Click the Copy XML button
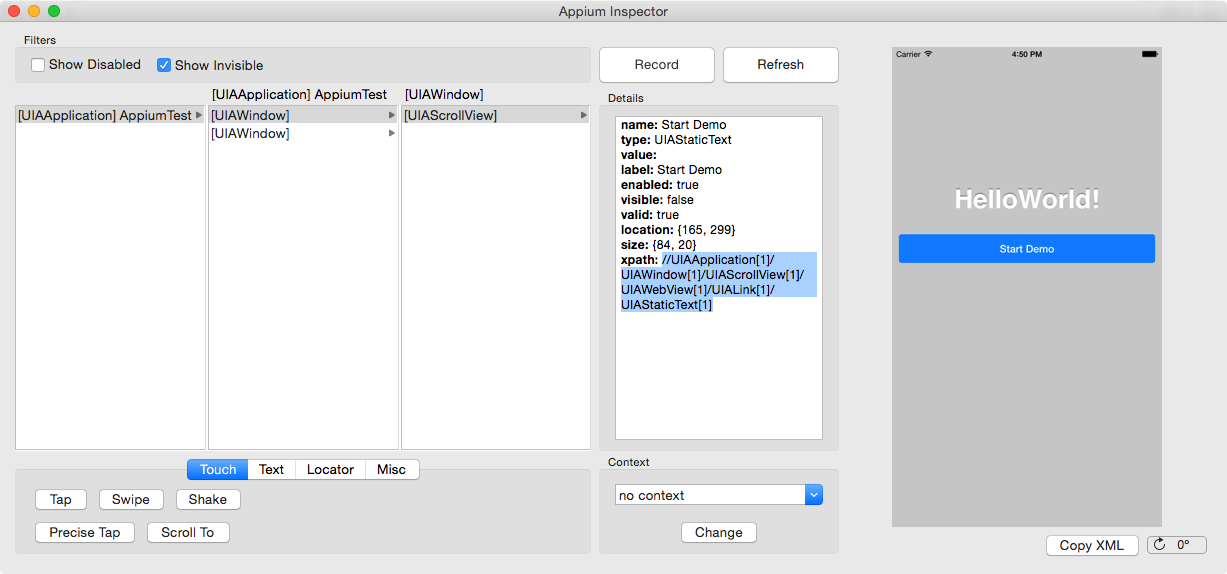1227x574 pixels. point(1091,545)
